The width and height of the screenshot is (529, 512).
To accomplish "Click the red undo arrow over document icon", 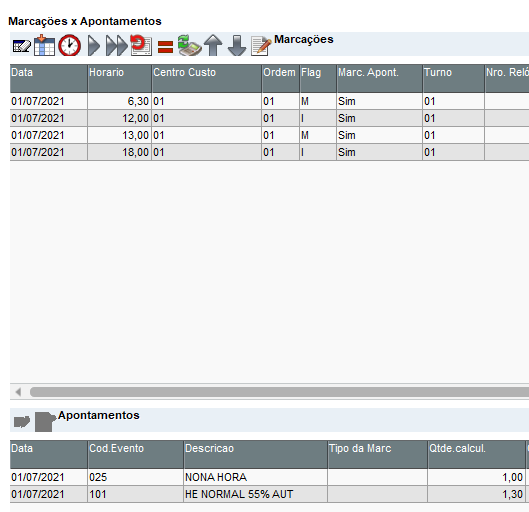I will 141,45.
